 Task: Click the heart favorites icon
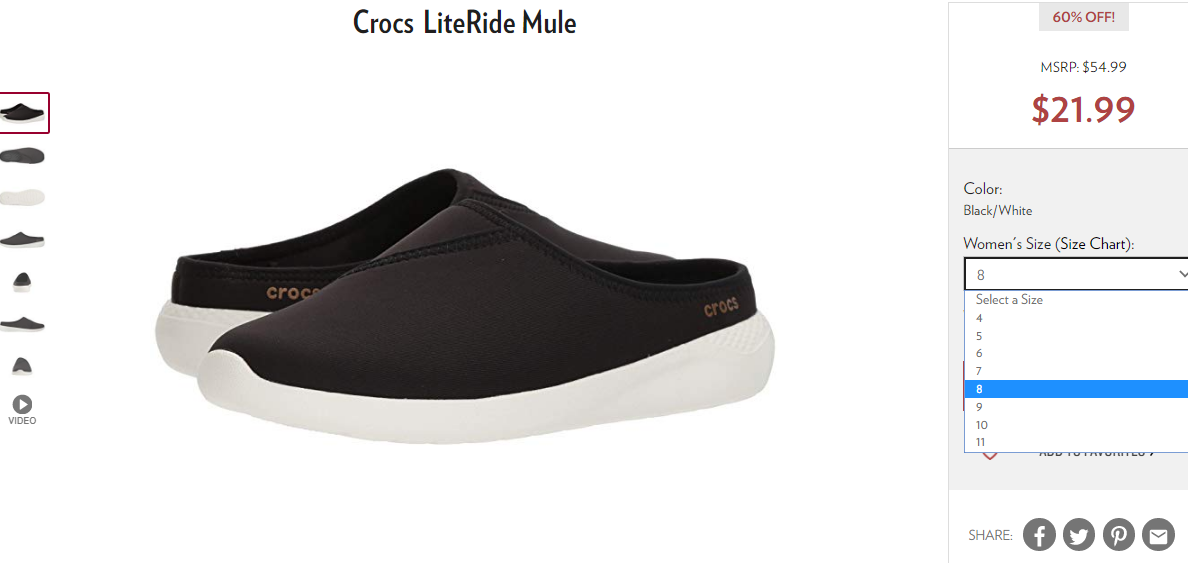[989, 455]
